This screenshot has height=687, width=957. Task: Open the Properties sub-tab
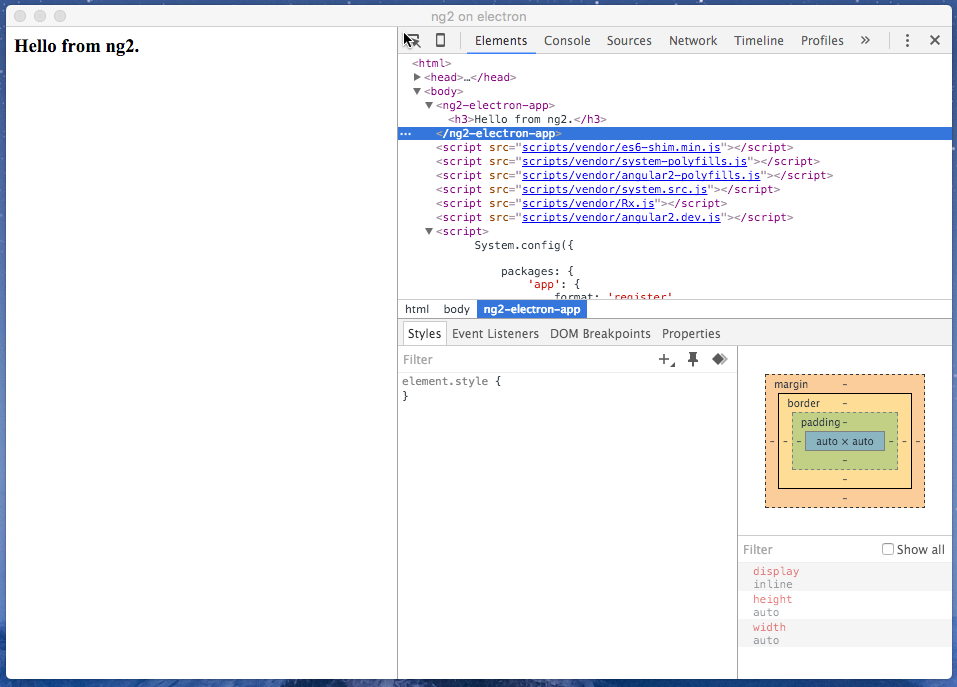click(x=691, y=334)
